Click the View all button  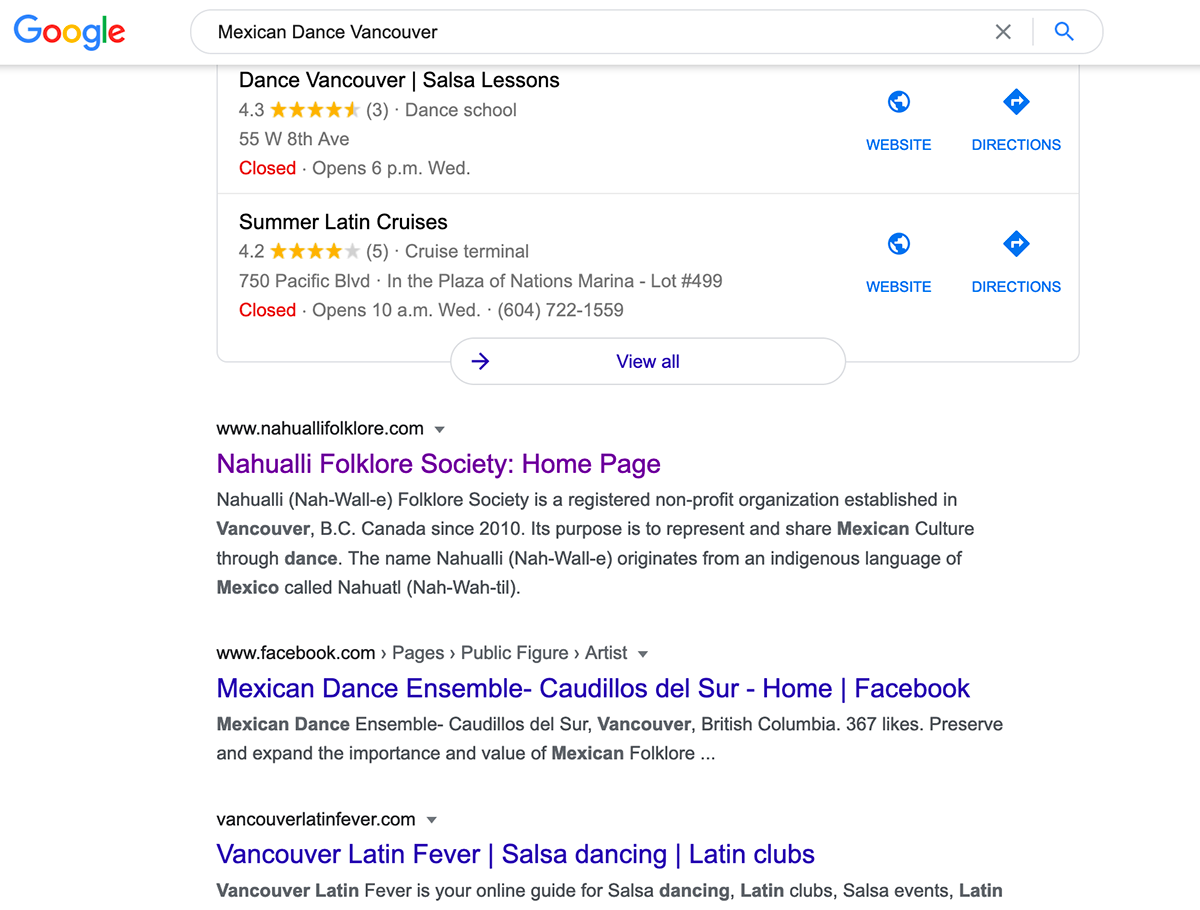coord(648,361)
